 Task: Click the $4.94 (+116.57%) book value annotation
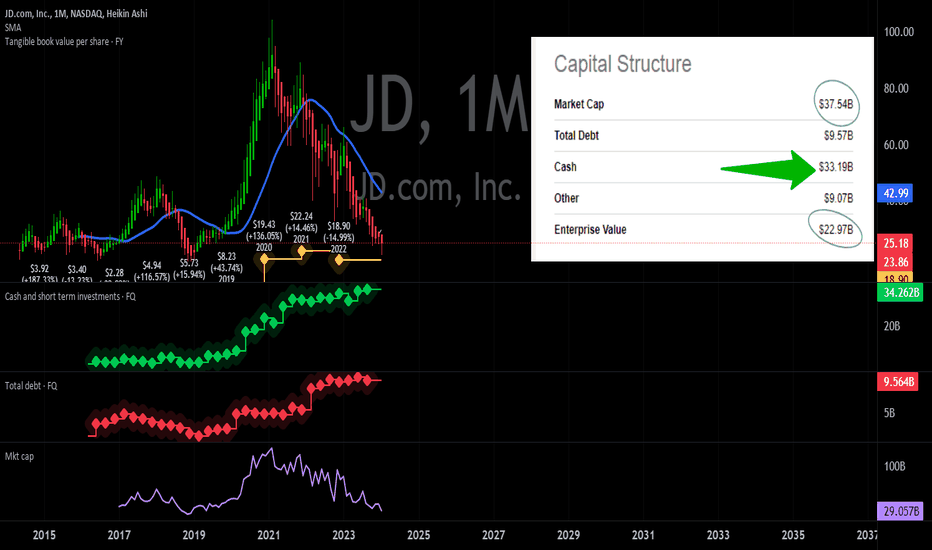click(152, 271)
